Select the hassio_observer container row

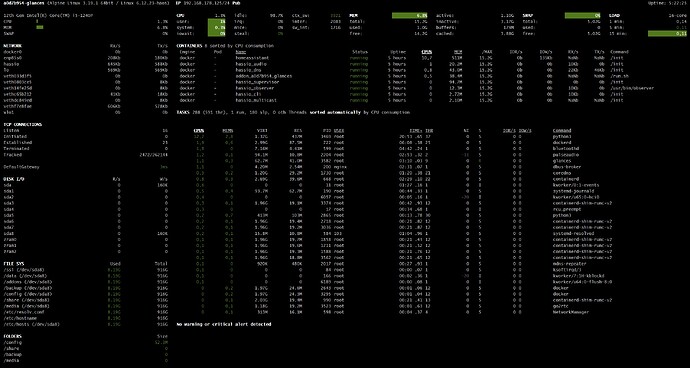pyautogui.click(x=414, y=88)
